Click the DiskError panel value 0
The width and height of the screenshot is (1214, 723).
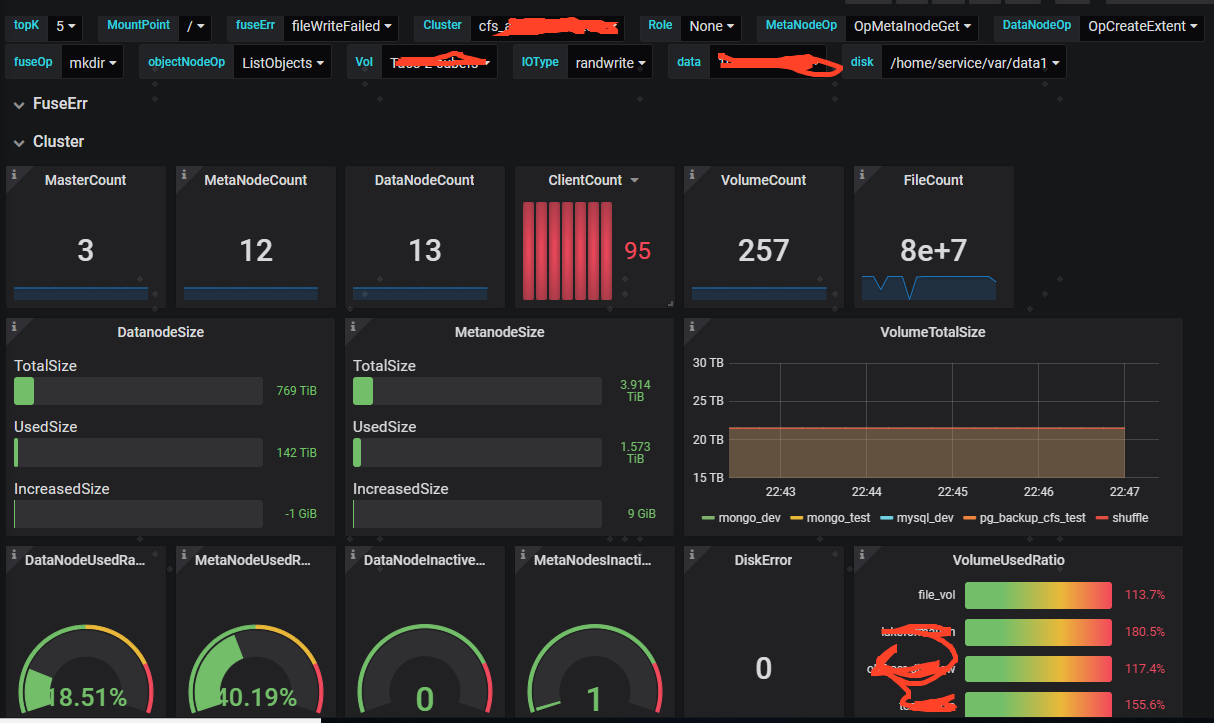pyautogui.click(x=764, y=668)
